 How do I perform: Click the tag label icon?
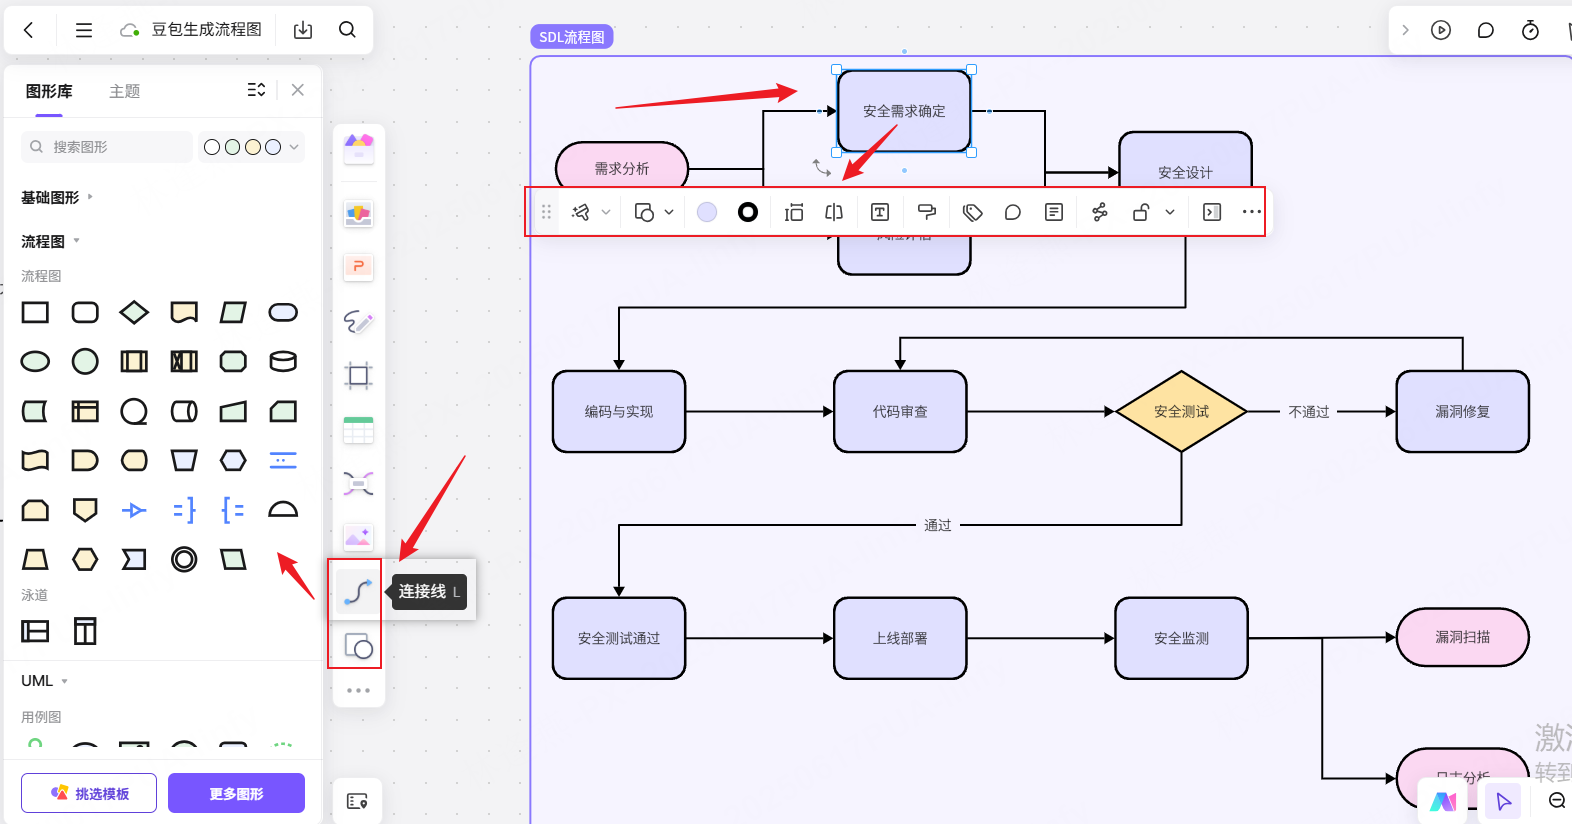click(973, 212)
